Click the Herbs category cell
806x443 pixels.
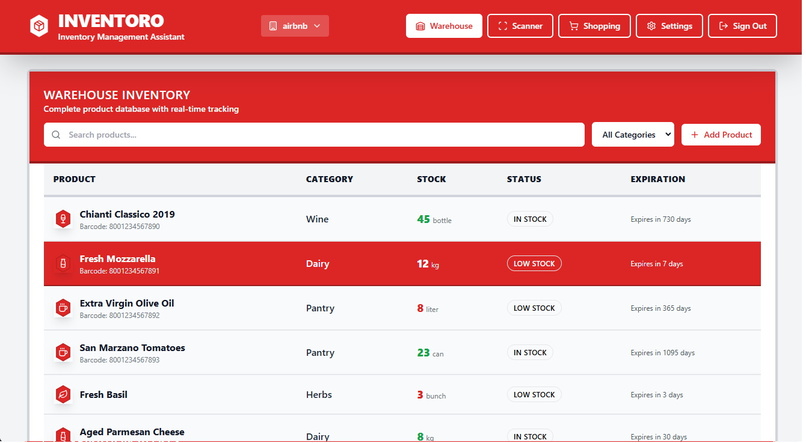(319, 395)
